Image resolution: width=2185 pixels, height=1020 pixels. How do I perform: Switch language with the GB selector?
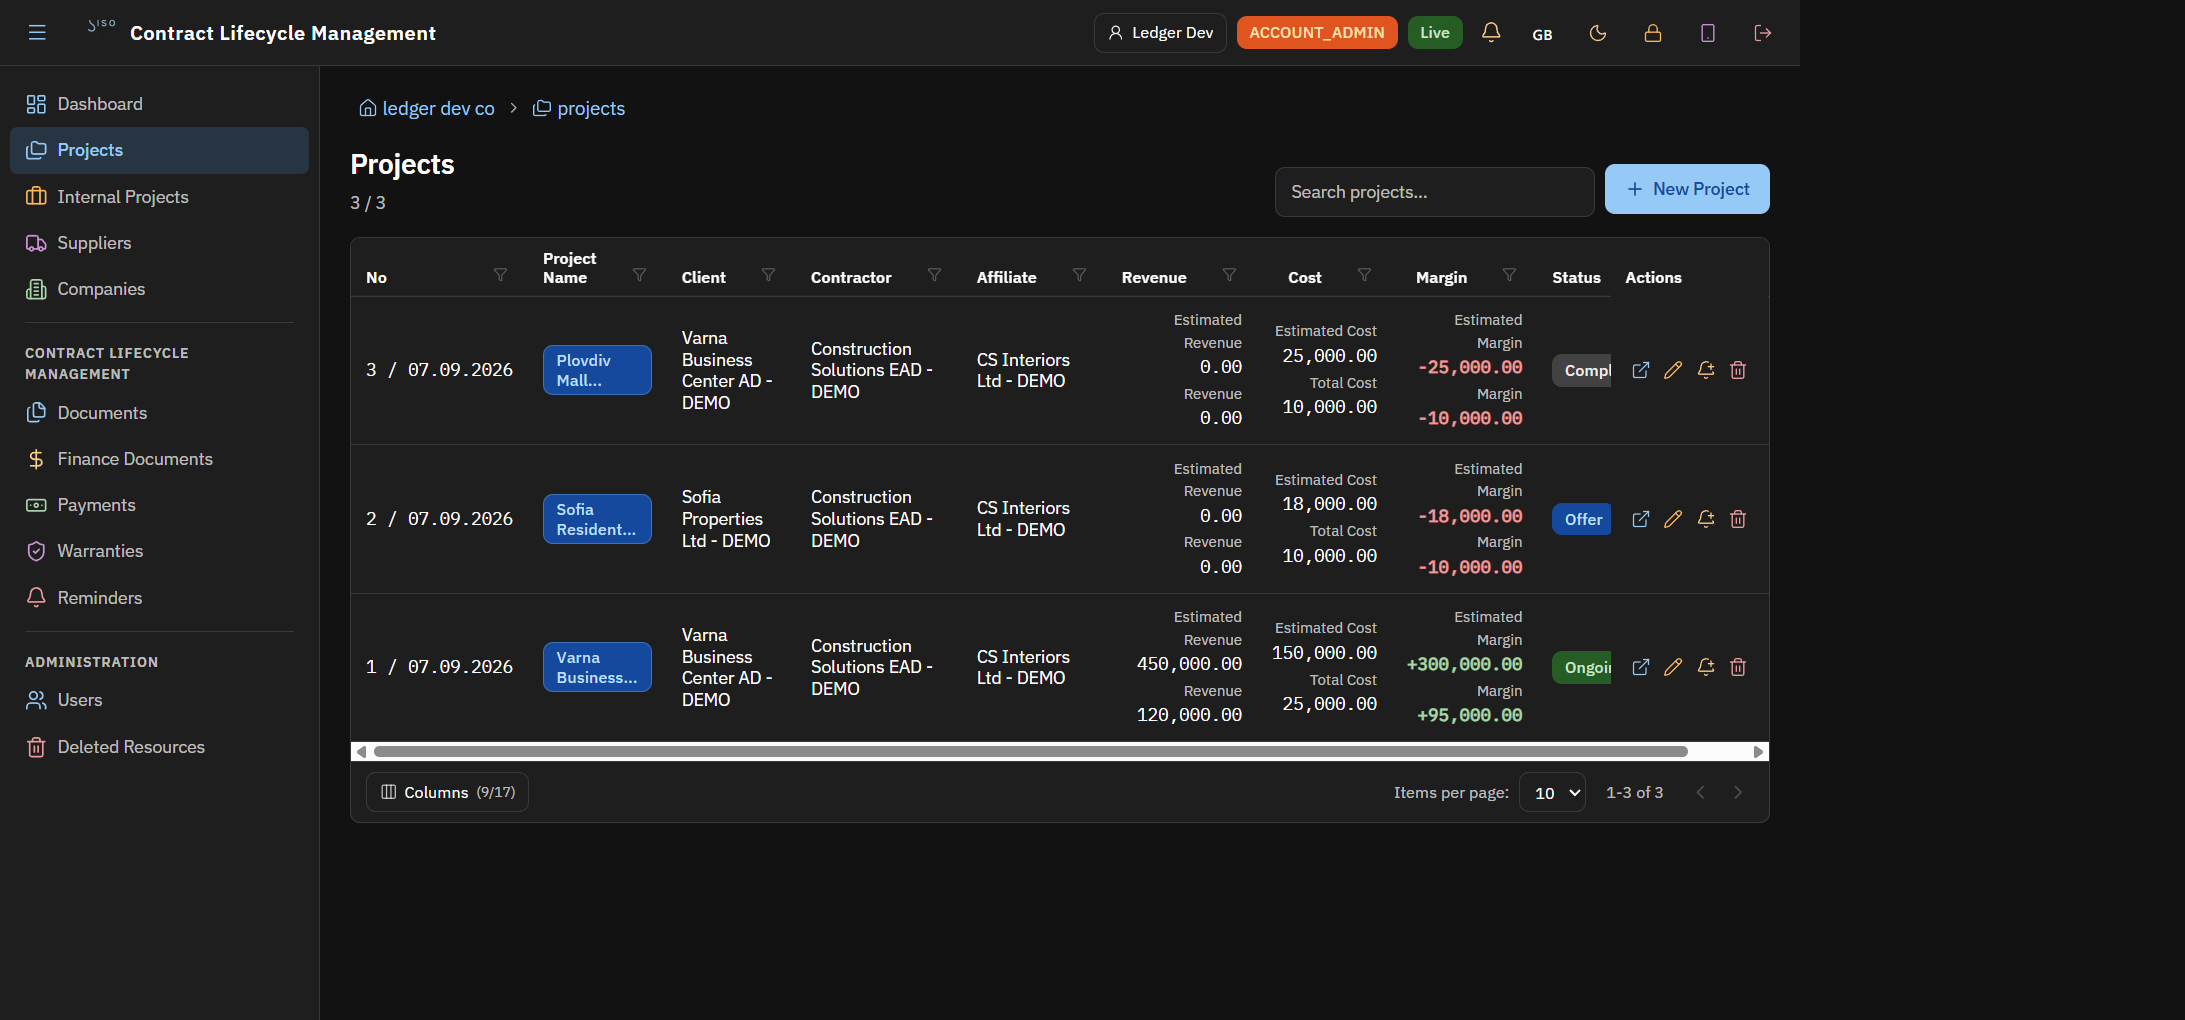[x=1543, y=34]
